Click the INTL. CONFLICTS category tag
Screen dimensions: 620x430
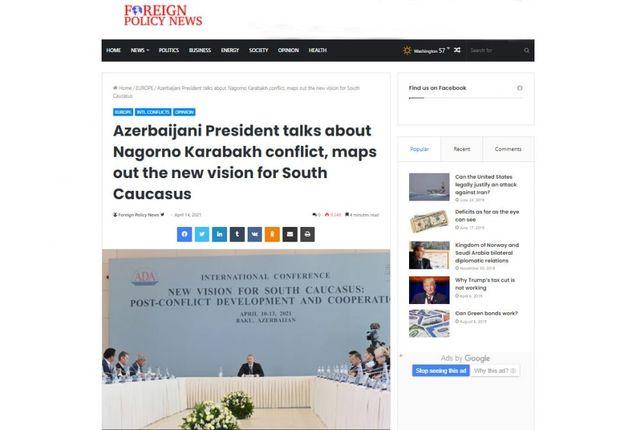pyautogui.click(x=153, y=112)
